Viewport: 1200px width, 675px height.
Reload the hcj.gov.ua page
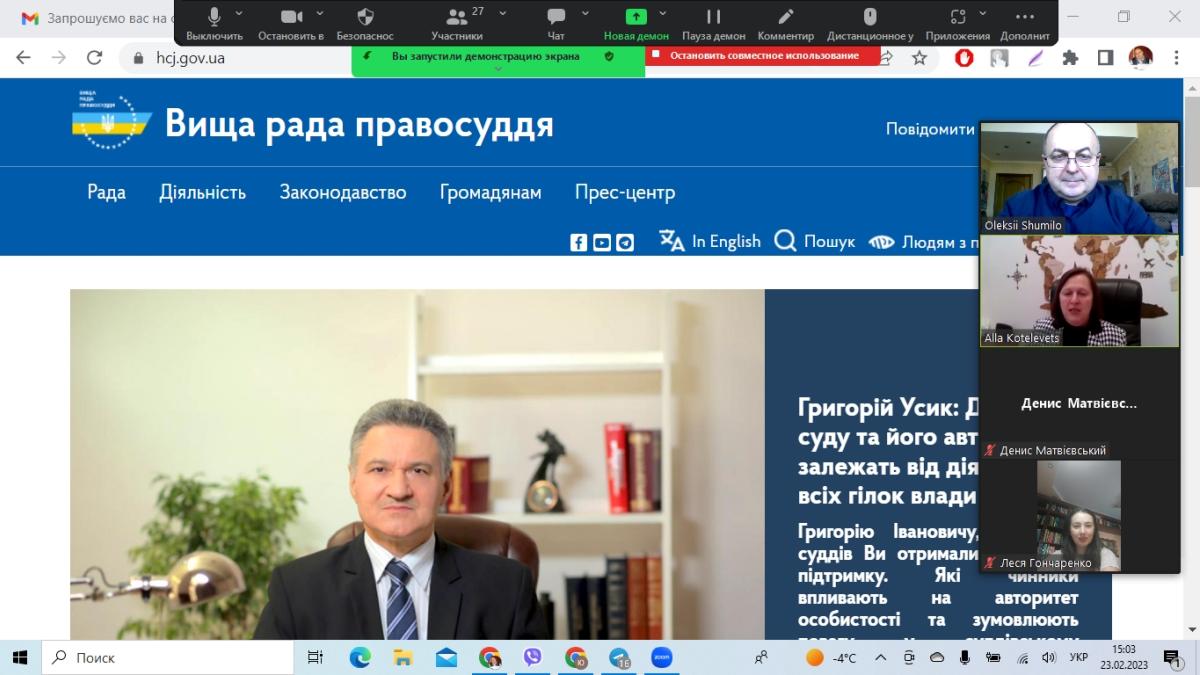pyautogui.click(x=95, y=58)
